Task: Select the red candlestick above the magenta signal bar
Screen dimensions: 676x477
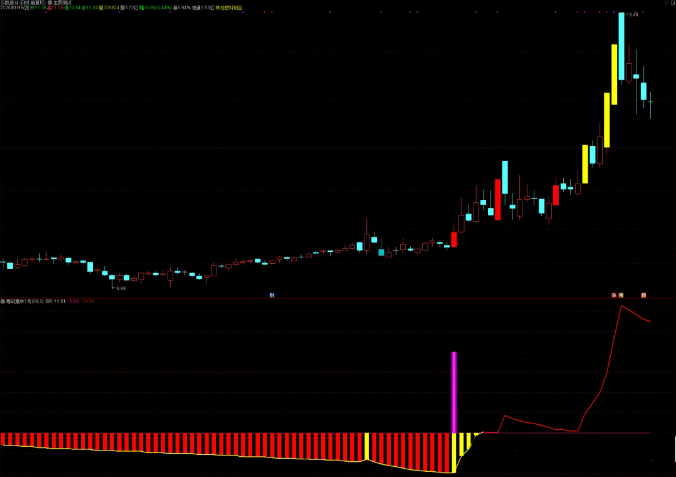Action: (454, 239)
